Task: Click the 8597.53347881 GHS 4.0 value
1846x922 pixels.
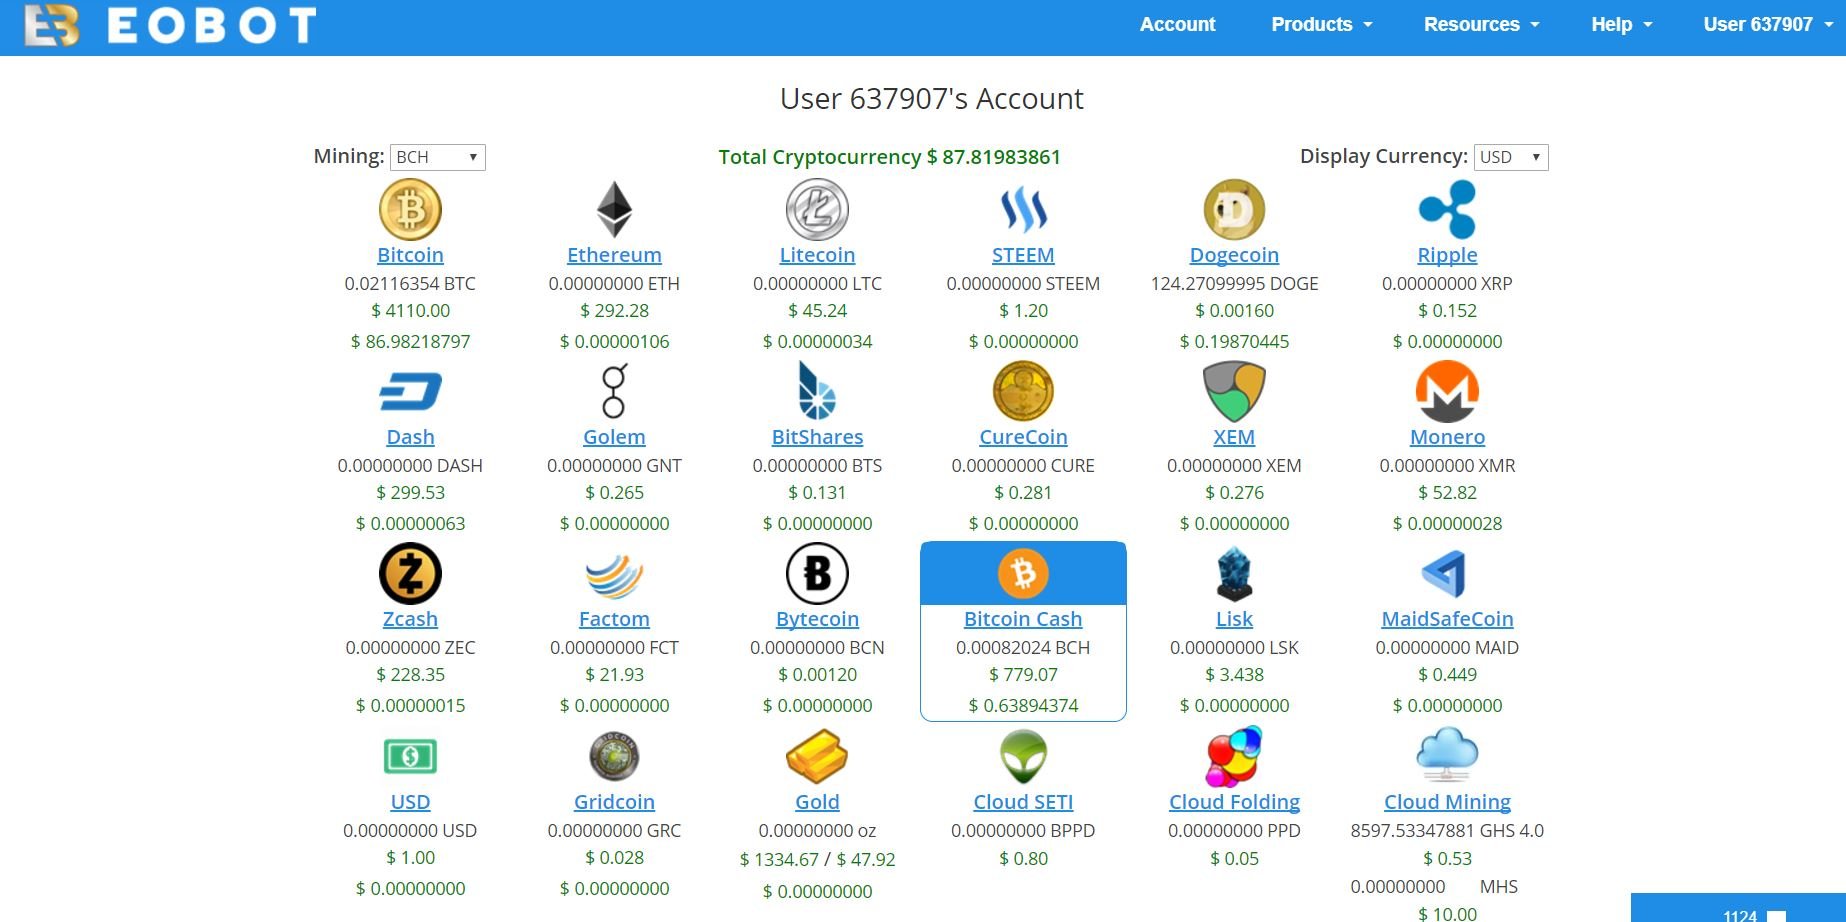Action: coord(1447,831)
